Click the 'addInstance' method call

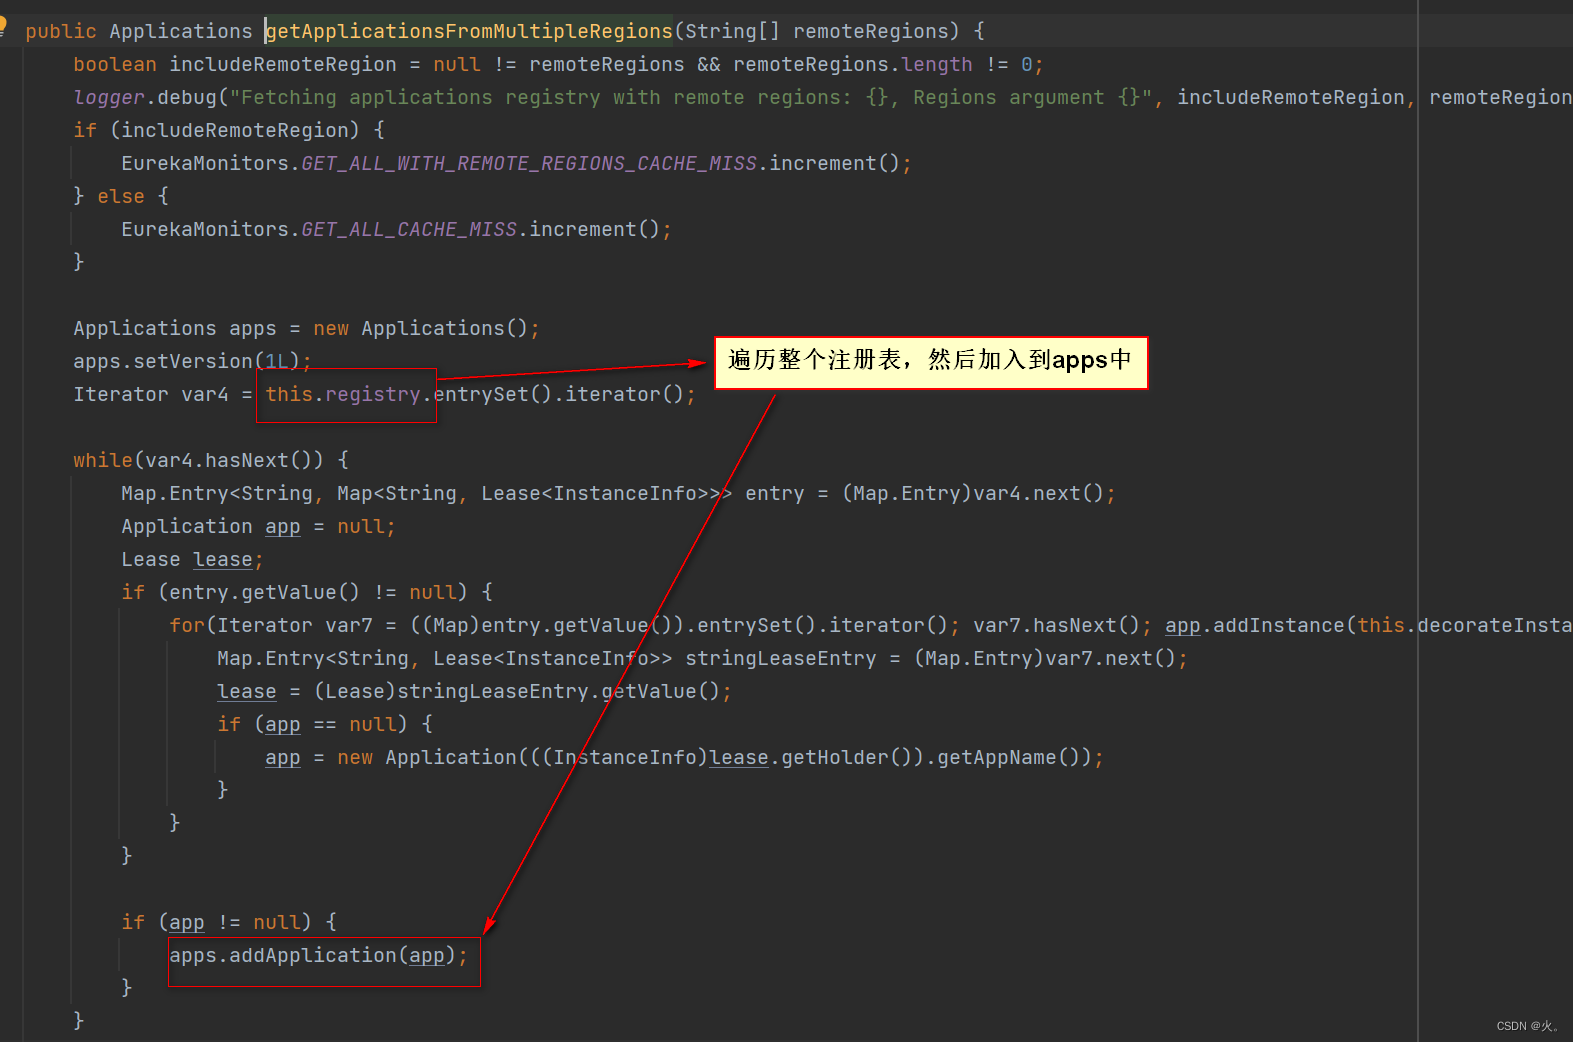[x=1279, y=625]
